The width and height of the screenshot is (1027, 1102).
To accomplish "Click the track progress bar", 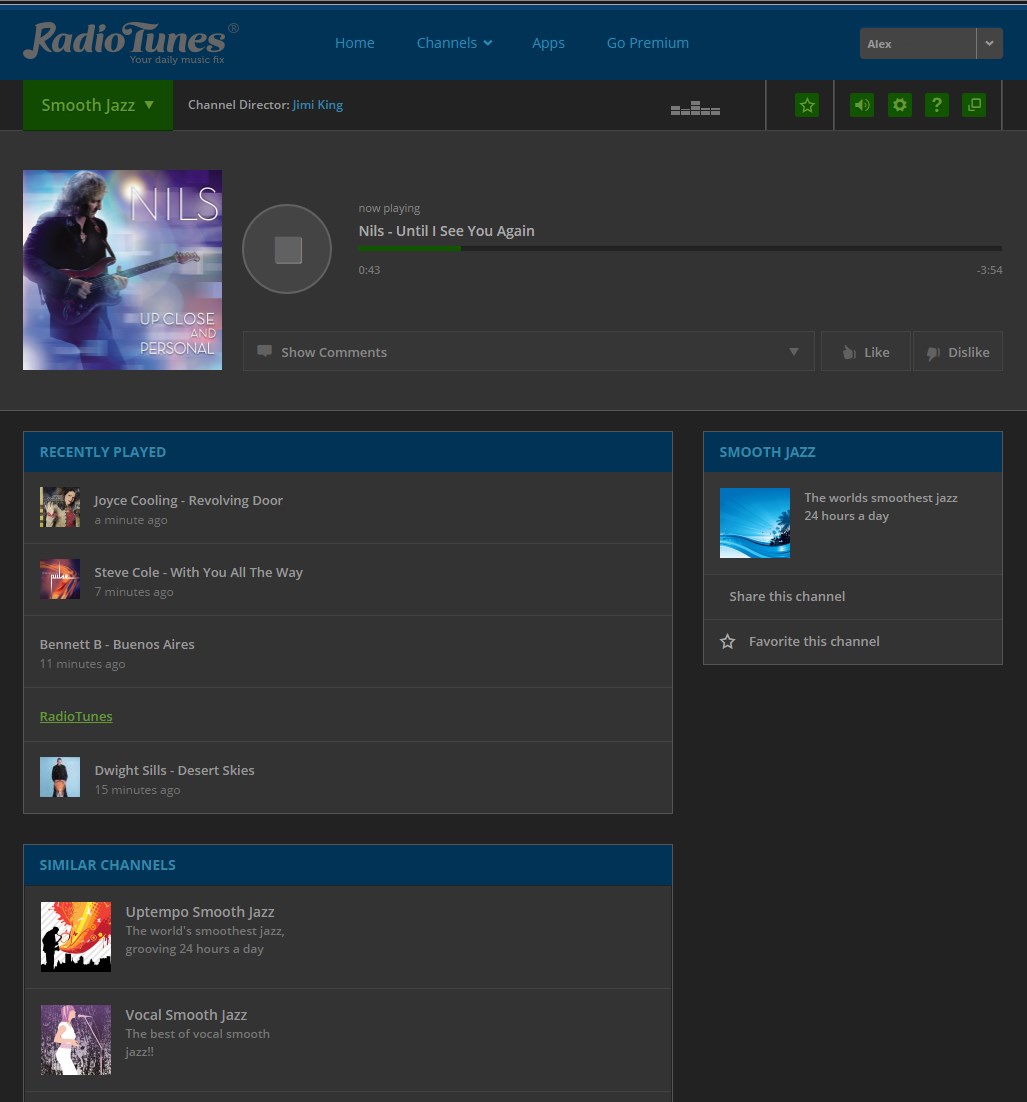I will 680,249.
